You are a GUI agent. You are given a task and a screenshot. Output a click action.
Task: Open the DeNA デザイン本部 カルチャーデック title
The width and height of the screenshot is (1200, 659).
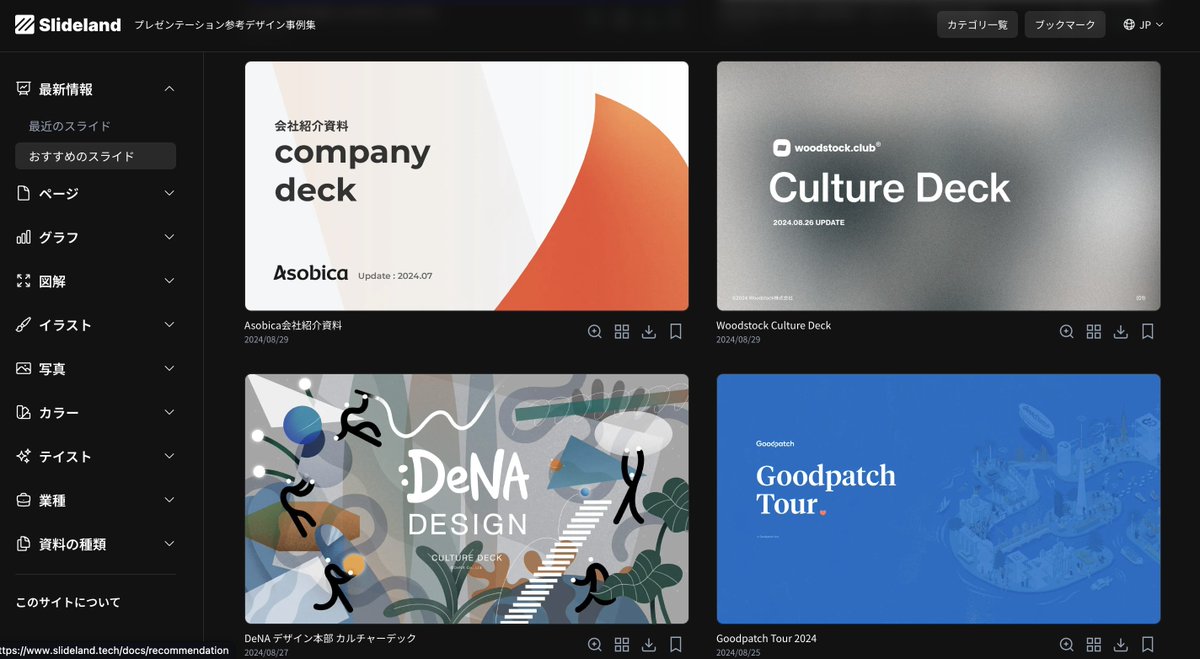(330, 638)
